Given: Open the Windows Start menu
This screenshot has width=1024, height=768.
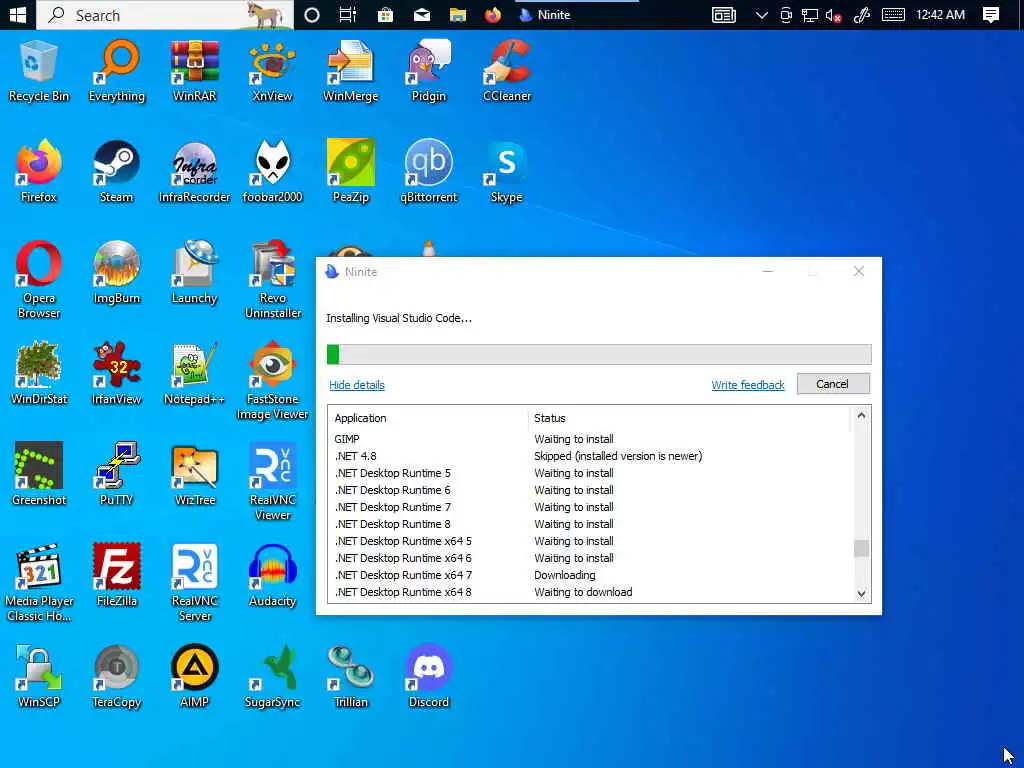Looking at the screenshot, I should click(x=18, y=14).
